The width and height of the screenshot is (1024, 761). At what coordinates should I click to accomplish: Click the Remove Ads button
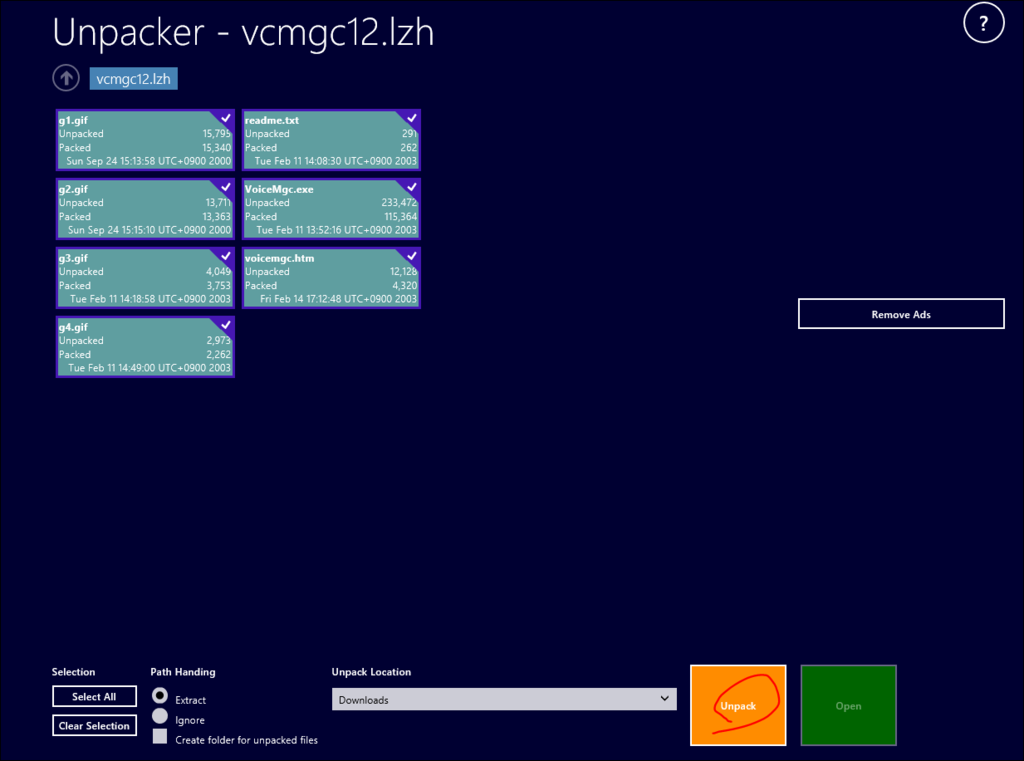901,314
